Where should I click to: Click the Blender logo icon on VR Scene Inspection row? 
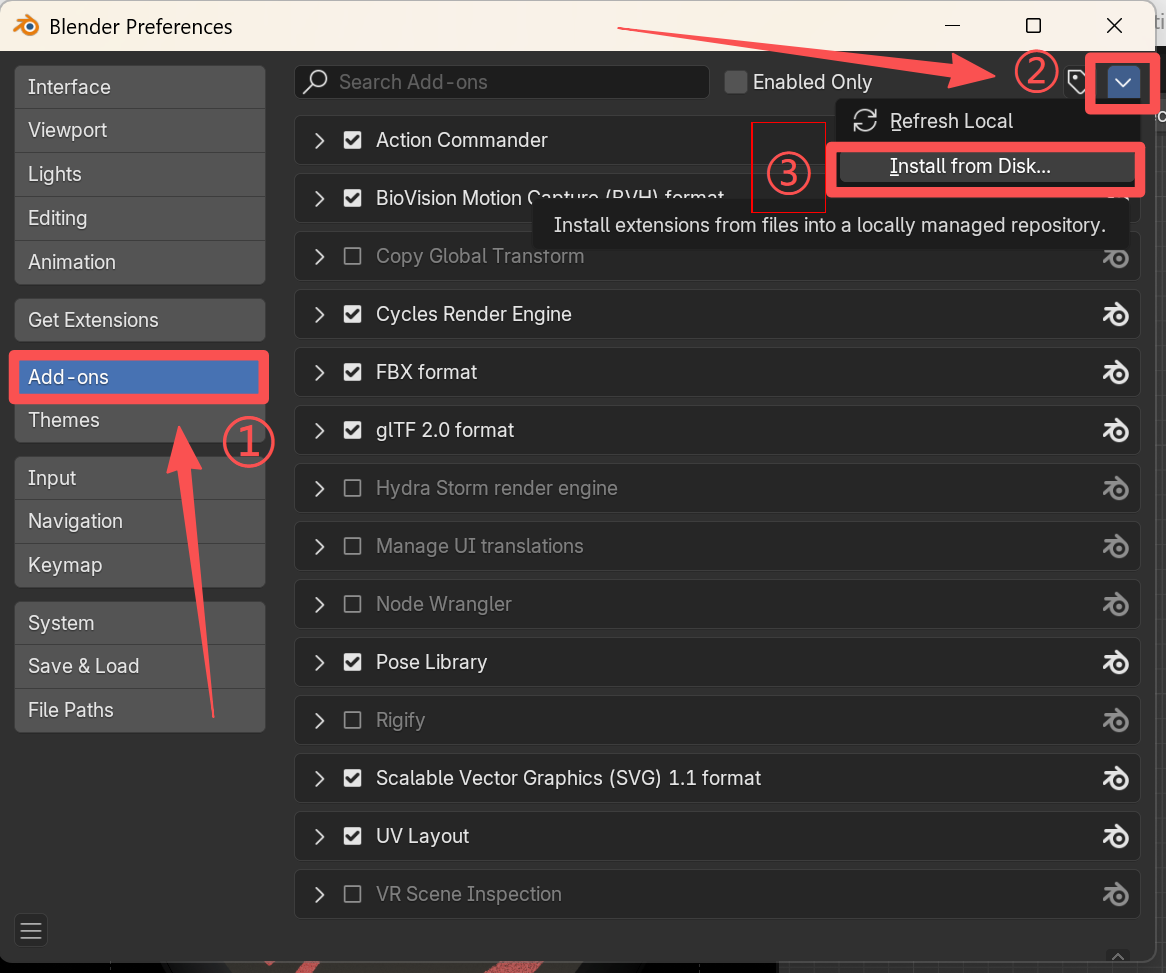(x=1115, y=895)
